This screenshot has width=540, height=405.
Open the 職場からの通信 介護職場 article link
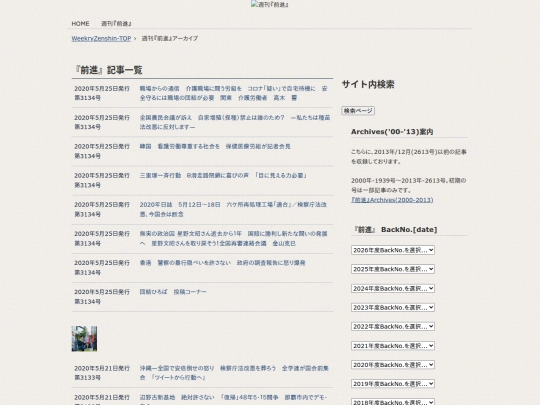(x=233, y=93)
